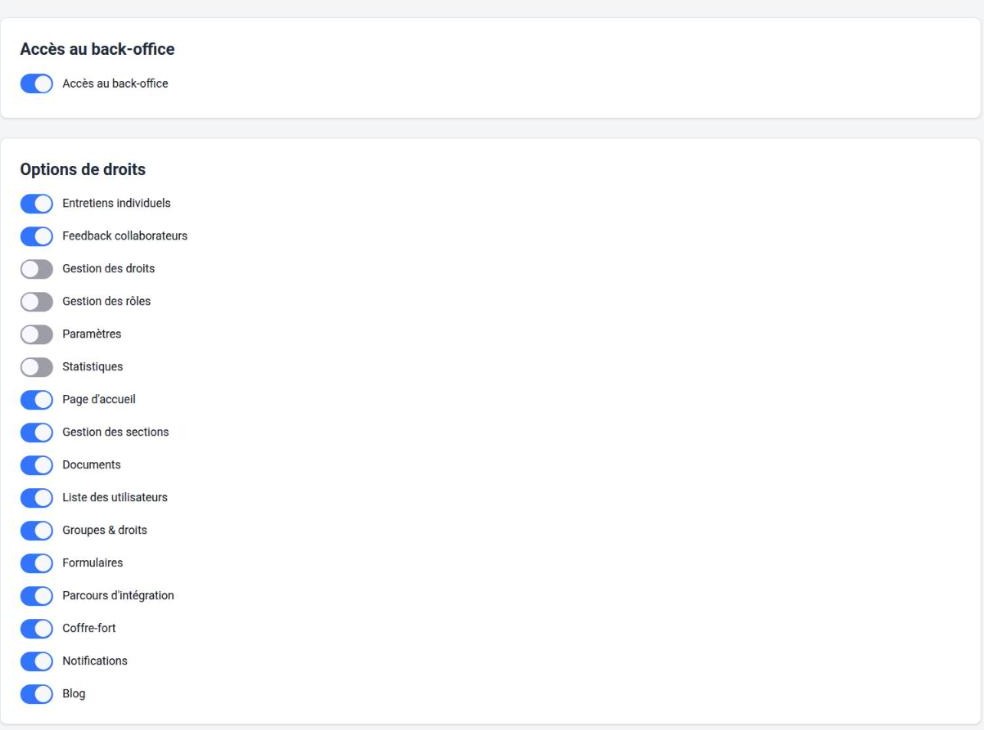
Task: Click the Blog label text
Action: (x=74, y=693)
